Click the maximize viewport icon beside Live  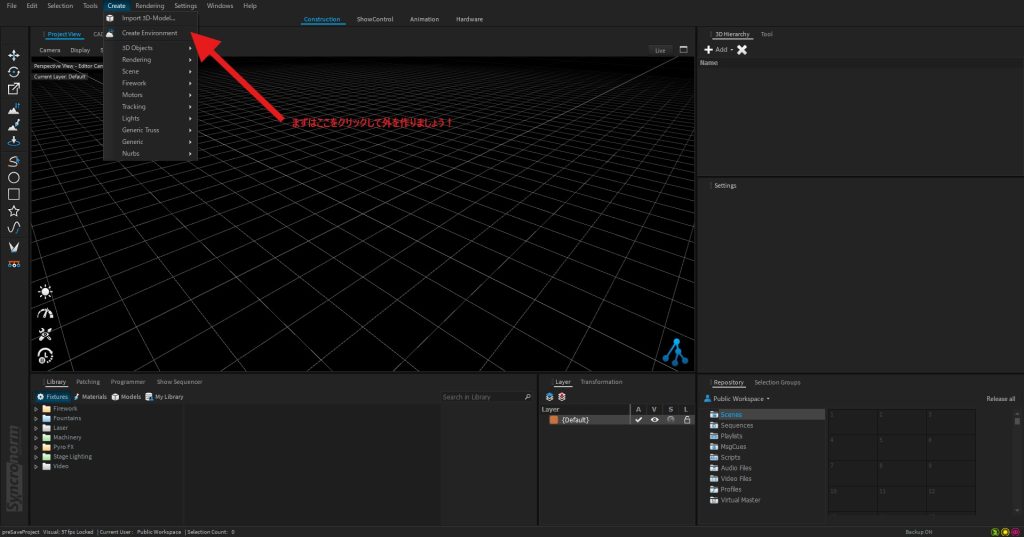684,49
